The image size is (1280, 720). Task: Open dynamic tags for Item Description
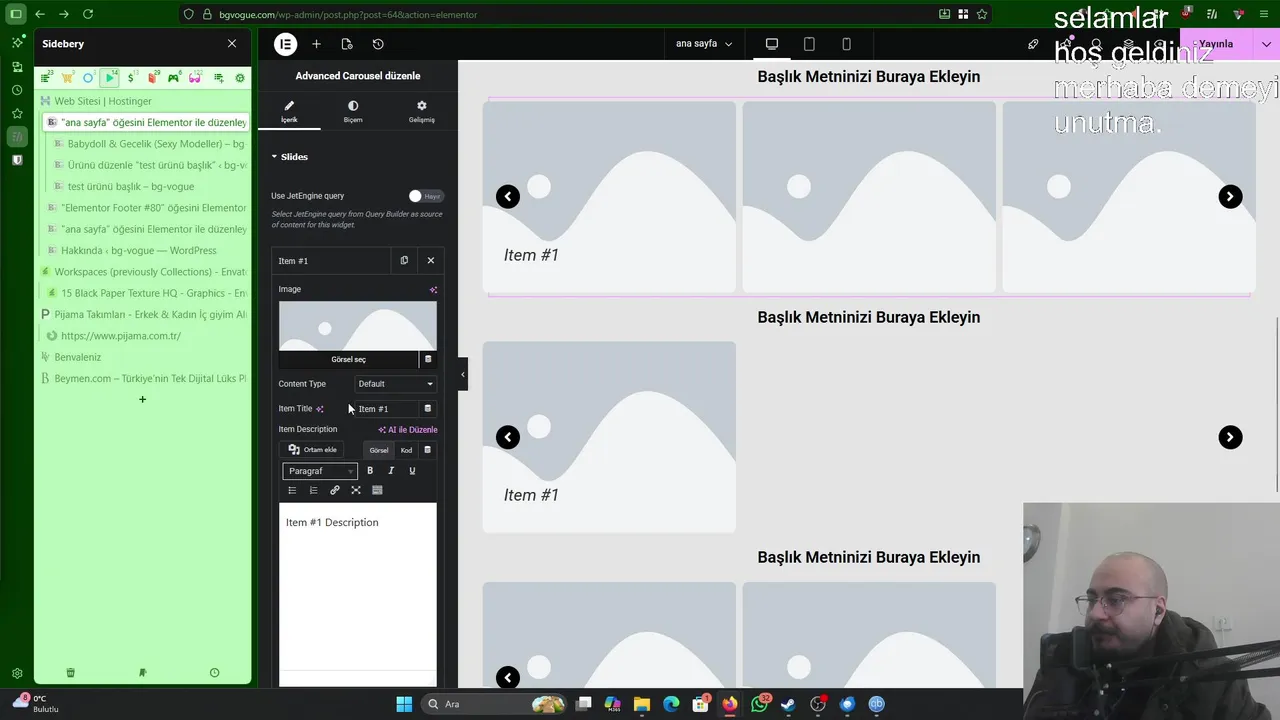pos(427,450)
